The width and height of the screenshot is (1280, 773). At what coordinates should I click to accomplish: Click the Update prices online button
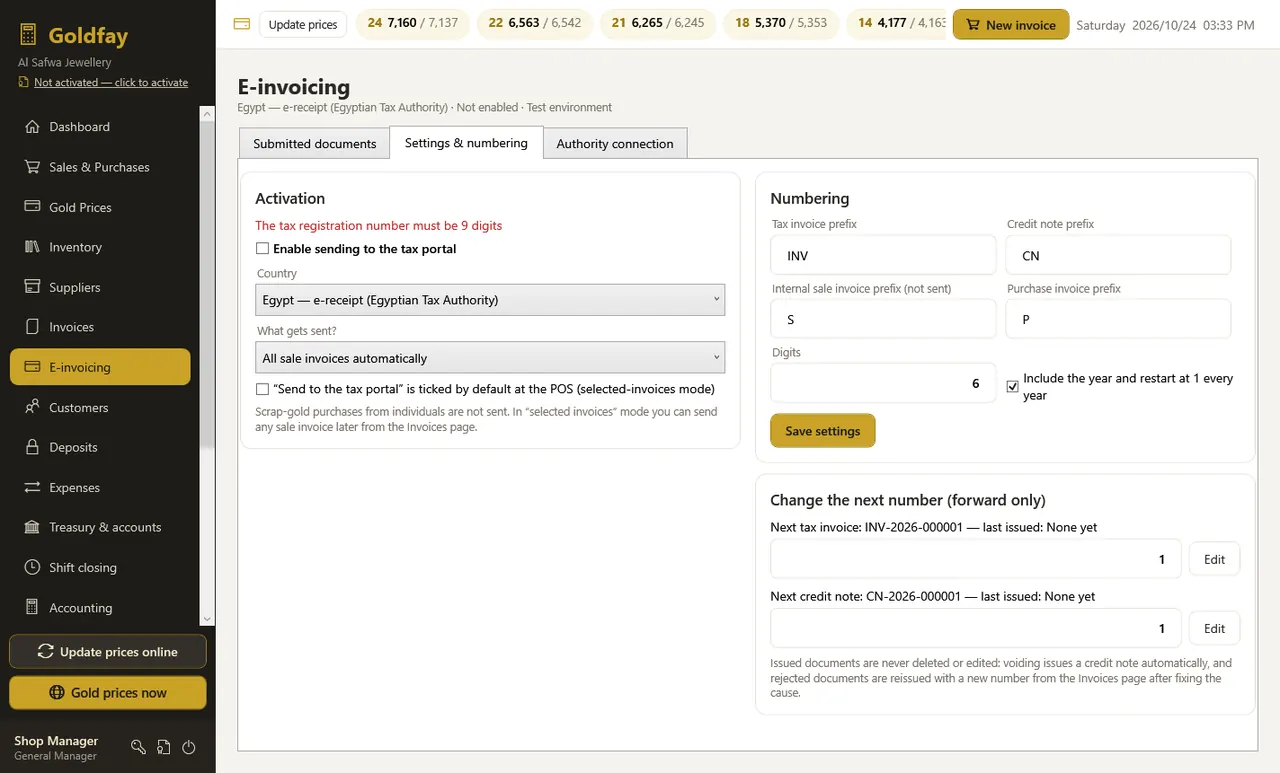click(108, 652)
